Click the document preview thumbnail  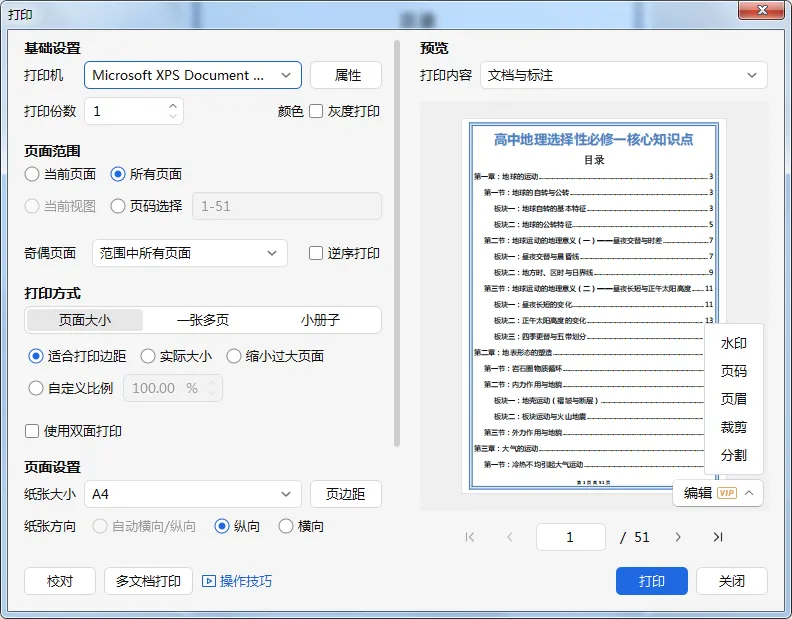pos(594,306)
